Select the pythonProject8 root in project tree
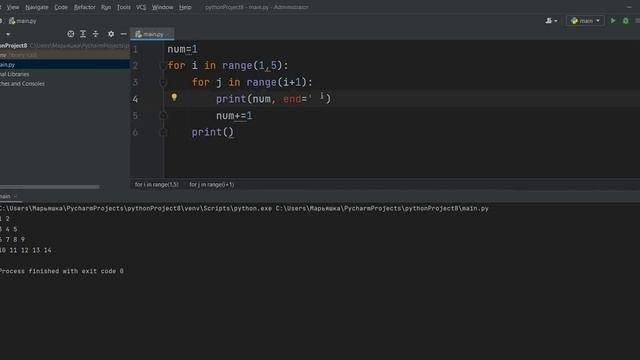 click(64, 46)
